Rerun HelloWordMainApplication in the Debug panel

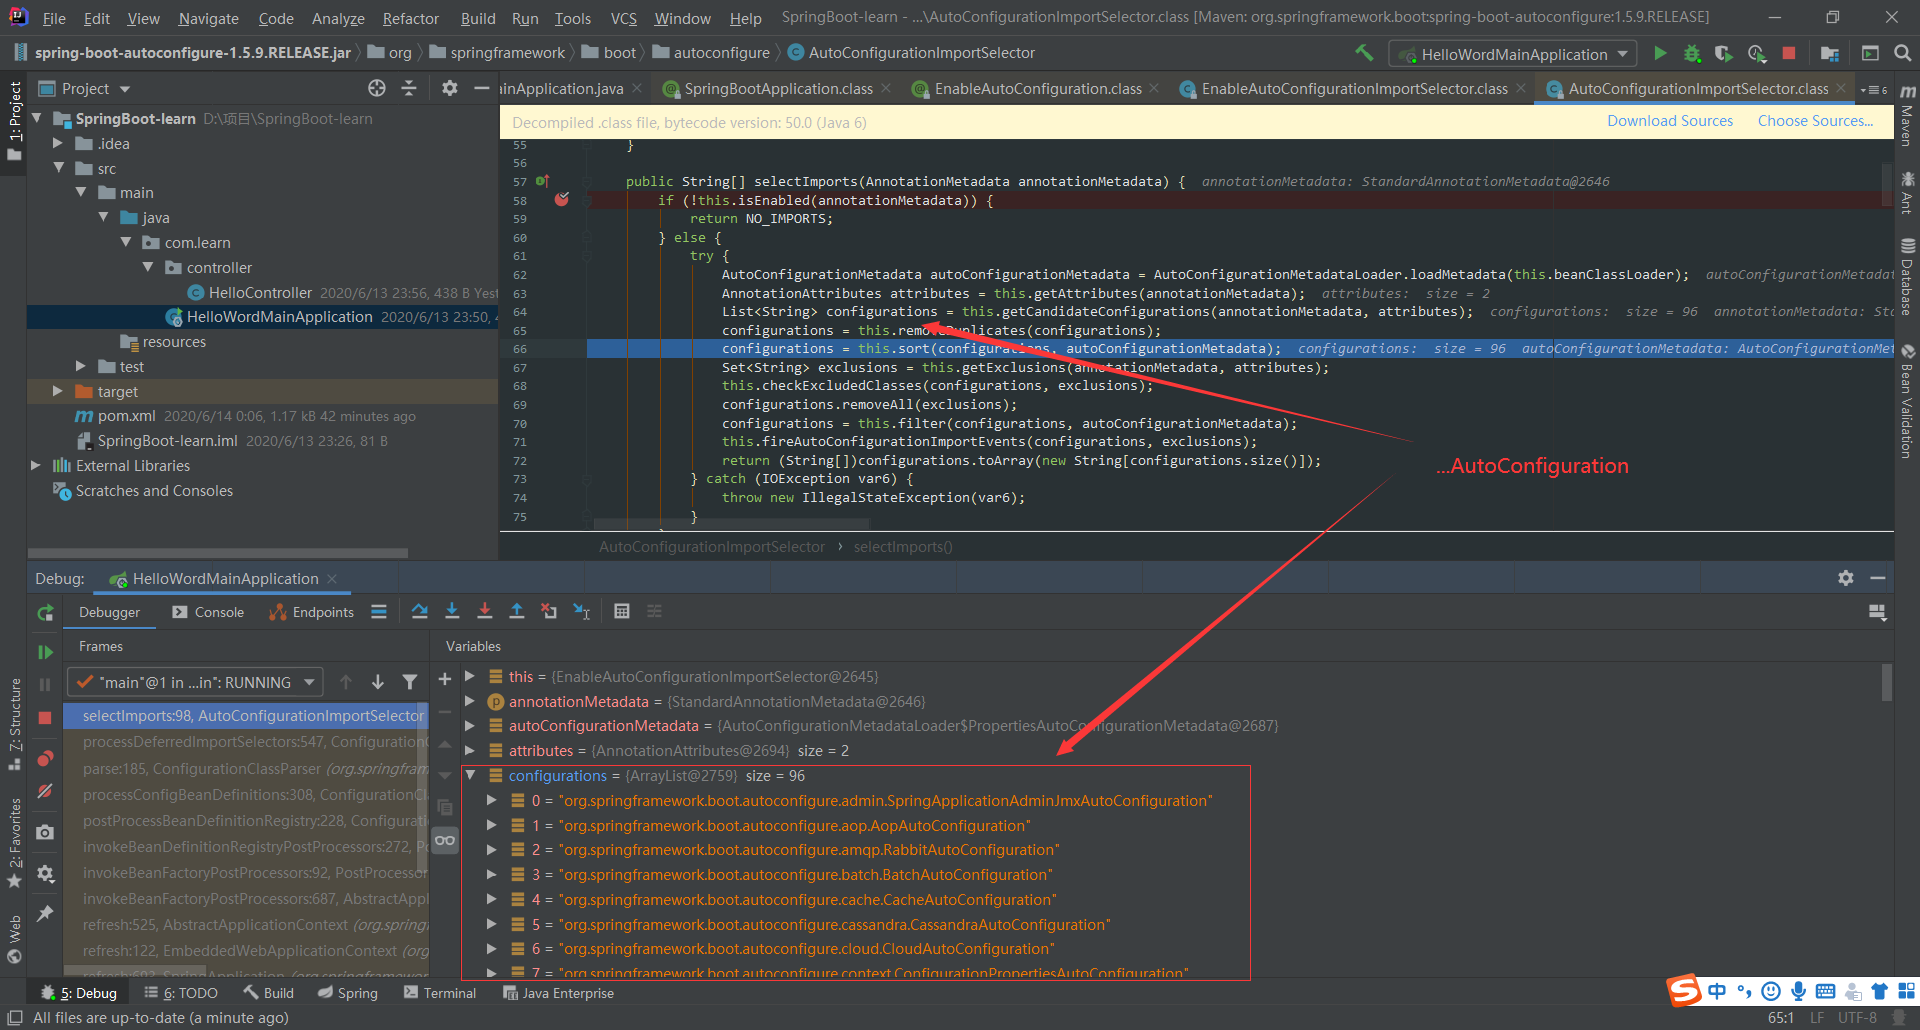point(45,613)
